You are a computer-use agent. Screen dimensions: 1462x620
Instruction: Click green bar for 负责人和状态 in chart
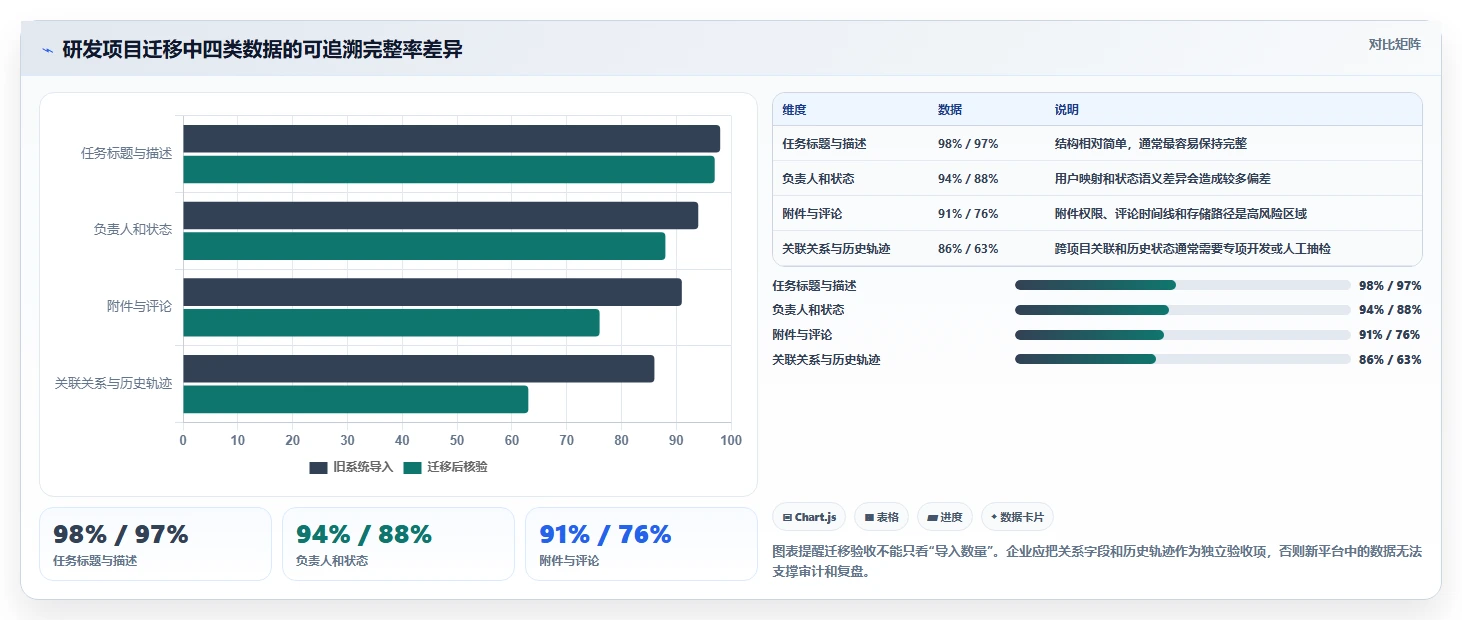pos(424,246)
